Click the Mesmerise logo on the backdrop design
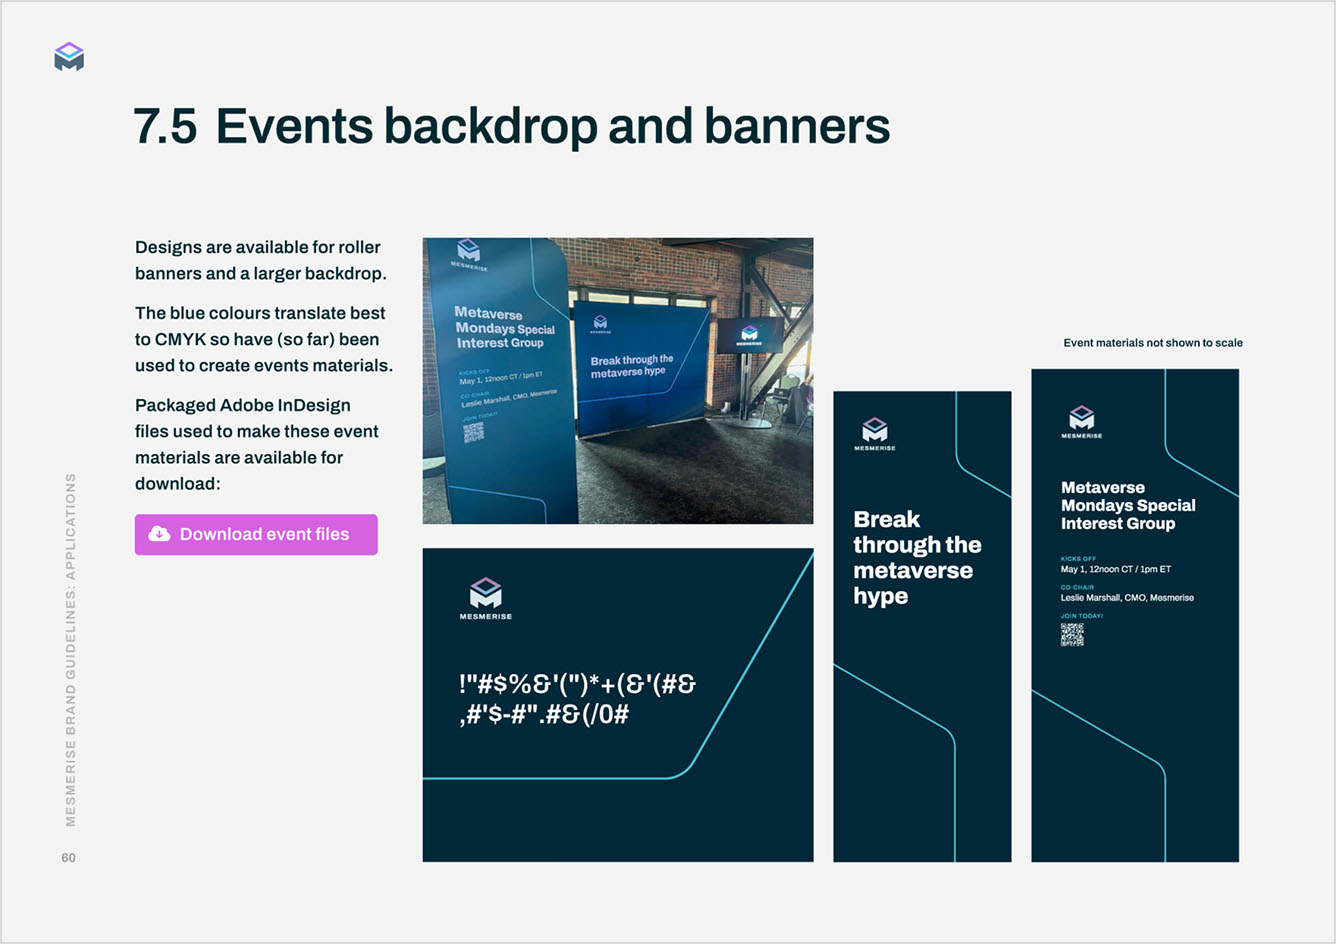Image resolution: width=1336 pixels, height=944 pixels. pos(486,598)
